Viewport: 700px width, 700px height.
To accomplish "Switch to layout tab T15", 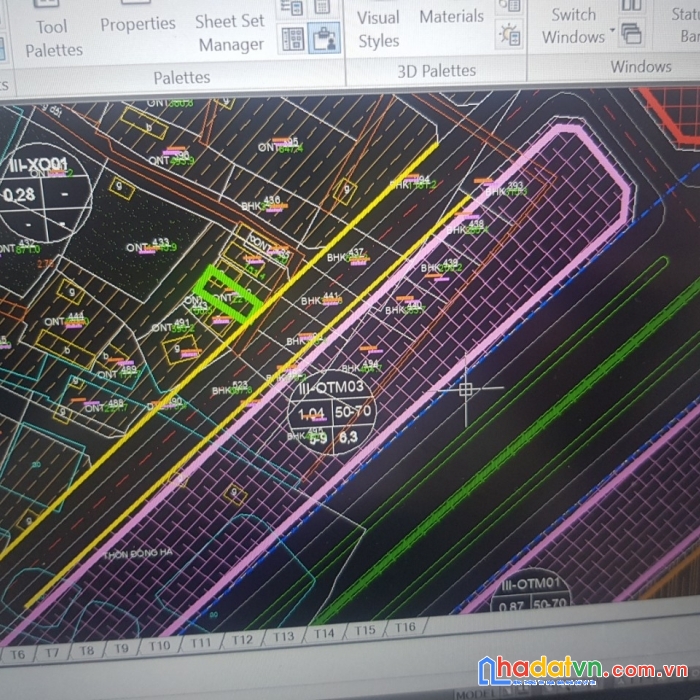I will (x=365, y=630).
